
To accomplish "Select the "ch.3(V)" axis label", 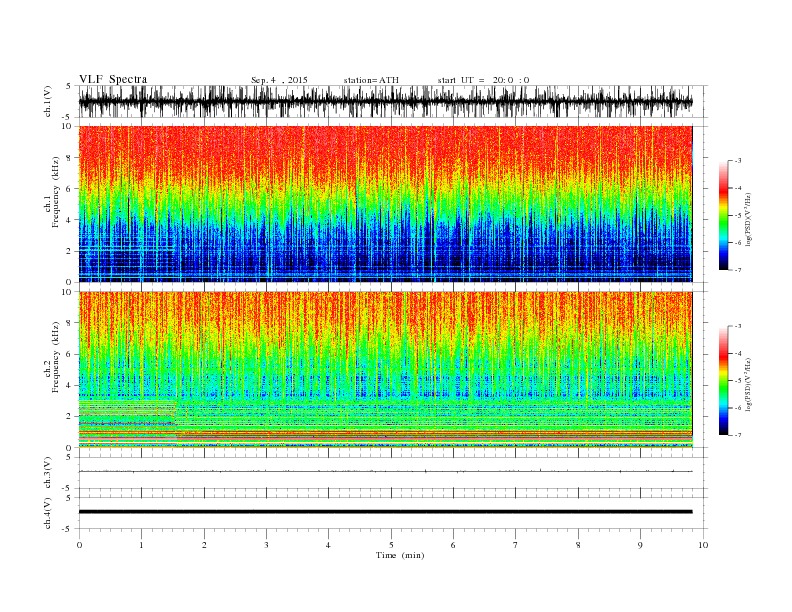I will [x=48, y=473].
